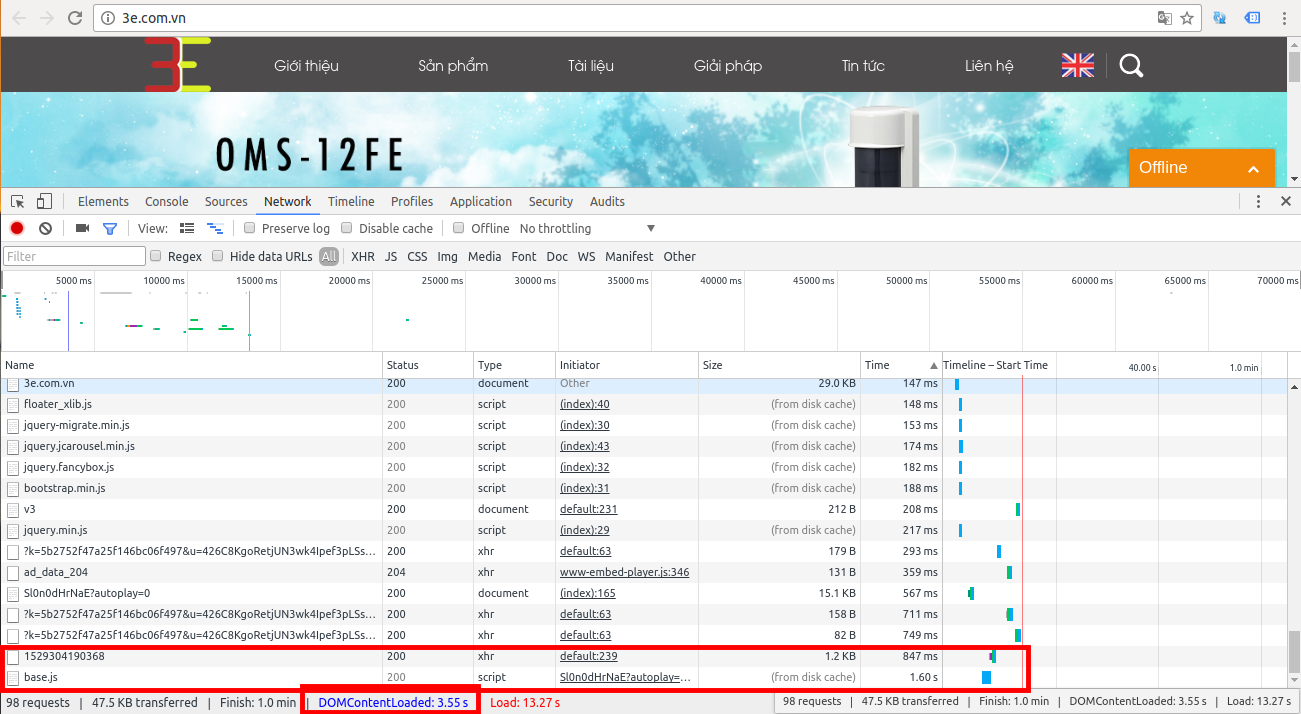
Task: Click the 3E site logo
Action: [177, 65]
